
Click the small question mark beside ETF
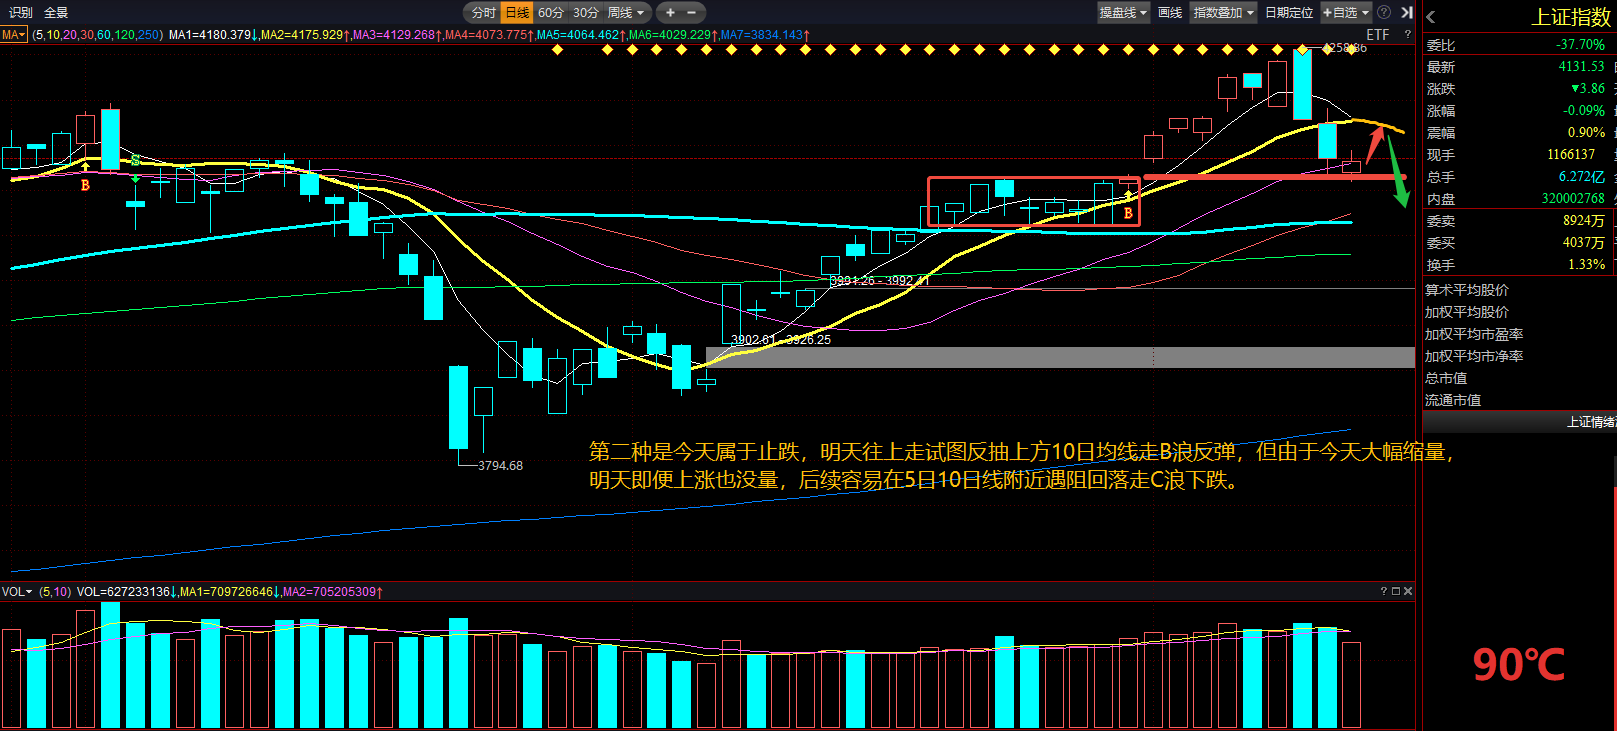1408,34
